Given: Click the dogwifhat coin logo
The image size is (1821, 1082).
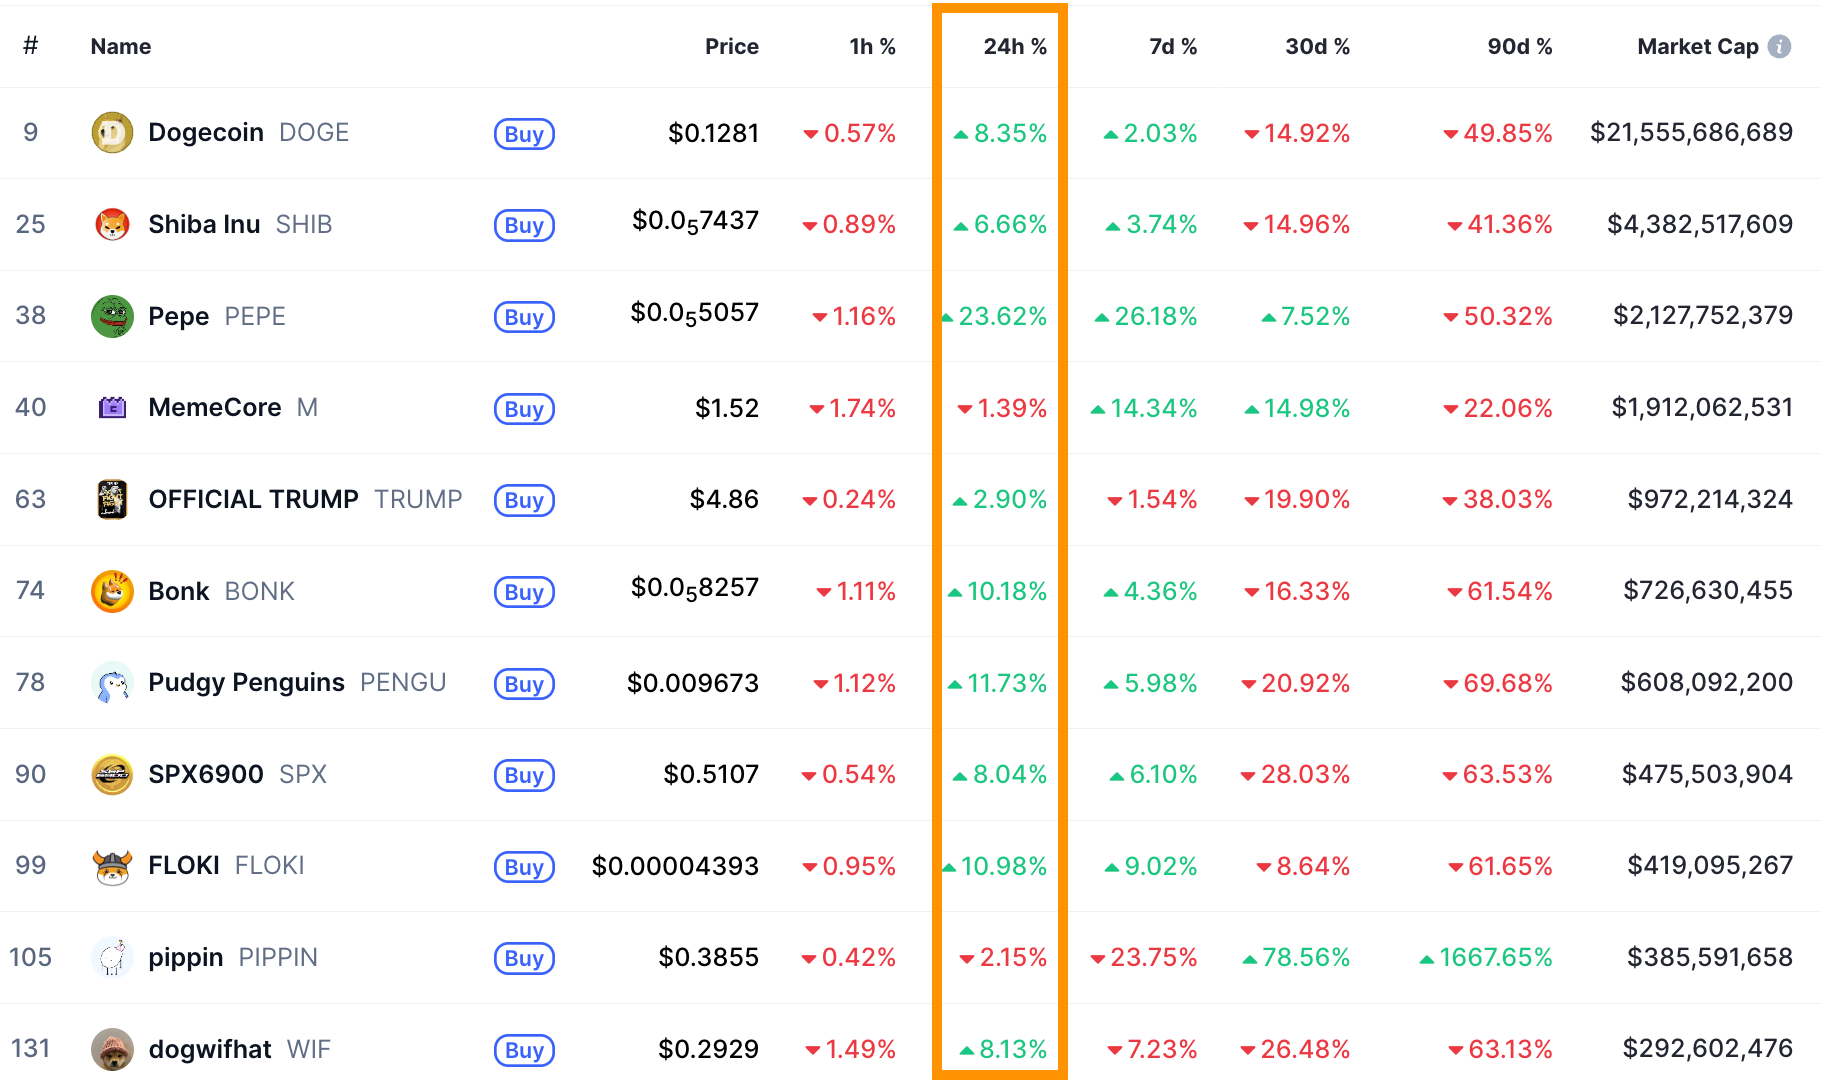Looking at the screenshot, I should 112,1049.
